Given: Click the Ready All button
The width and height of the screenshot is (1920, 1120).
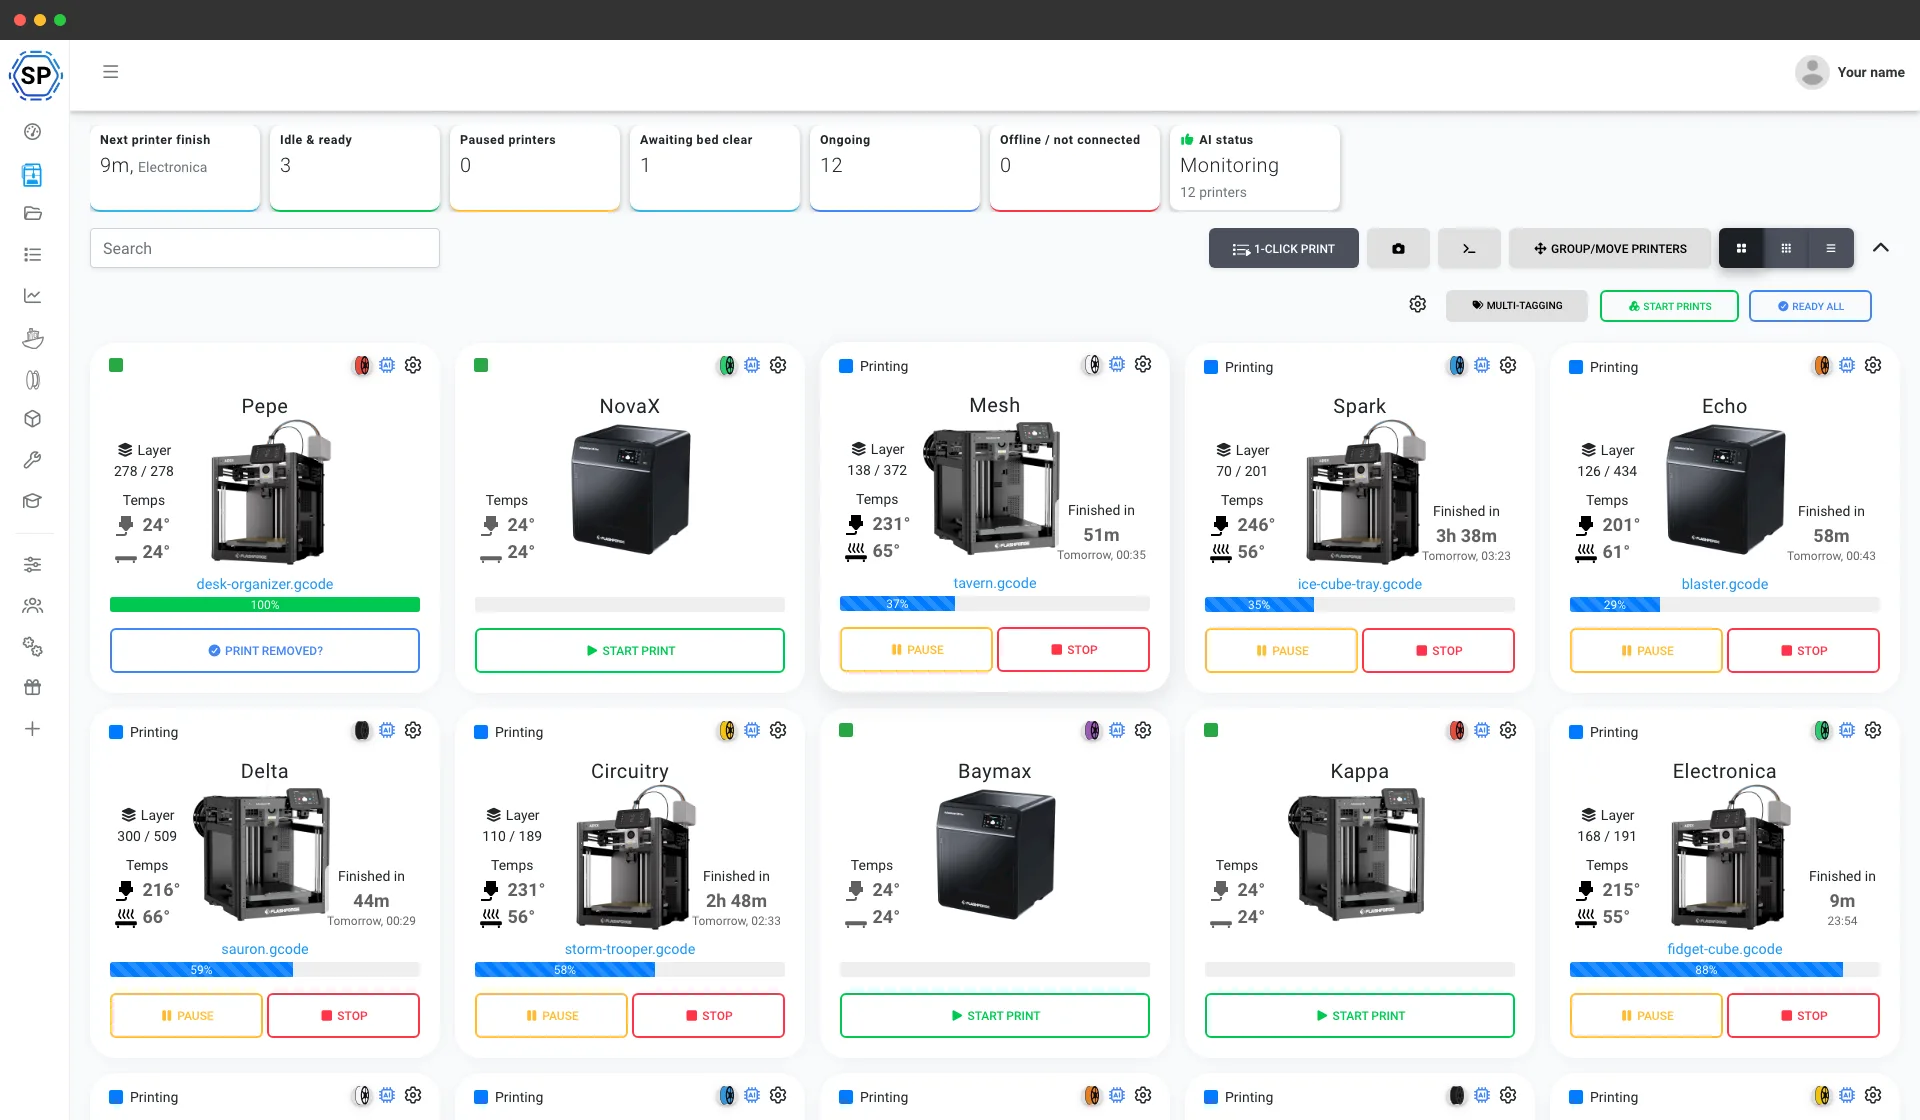Looking at the screenshot, I should click(1810, 306).
